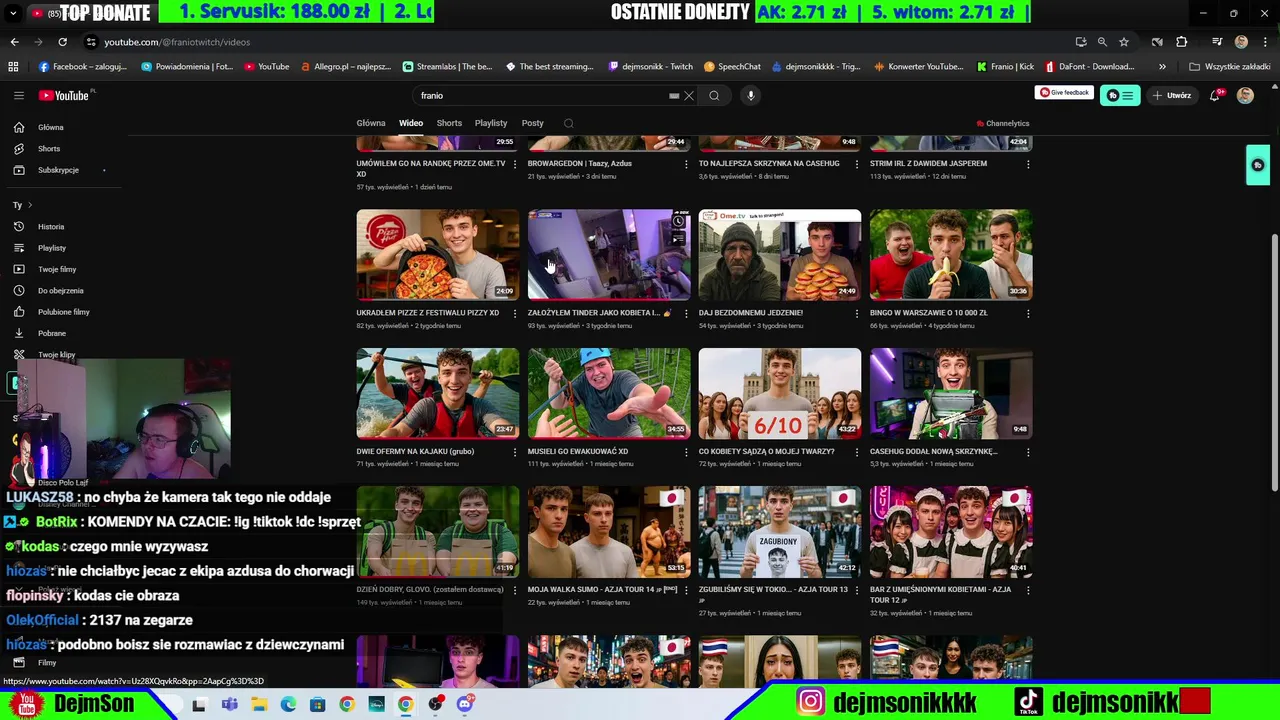
Task: Expand the Ty section chevron
Action: [29, 205]
